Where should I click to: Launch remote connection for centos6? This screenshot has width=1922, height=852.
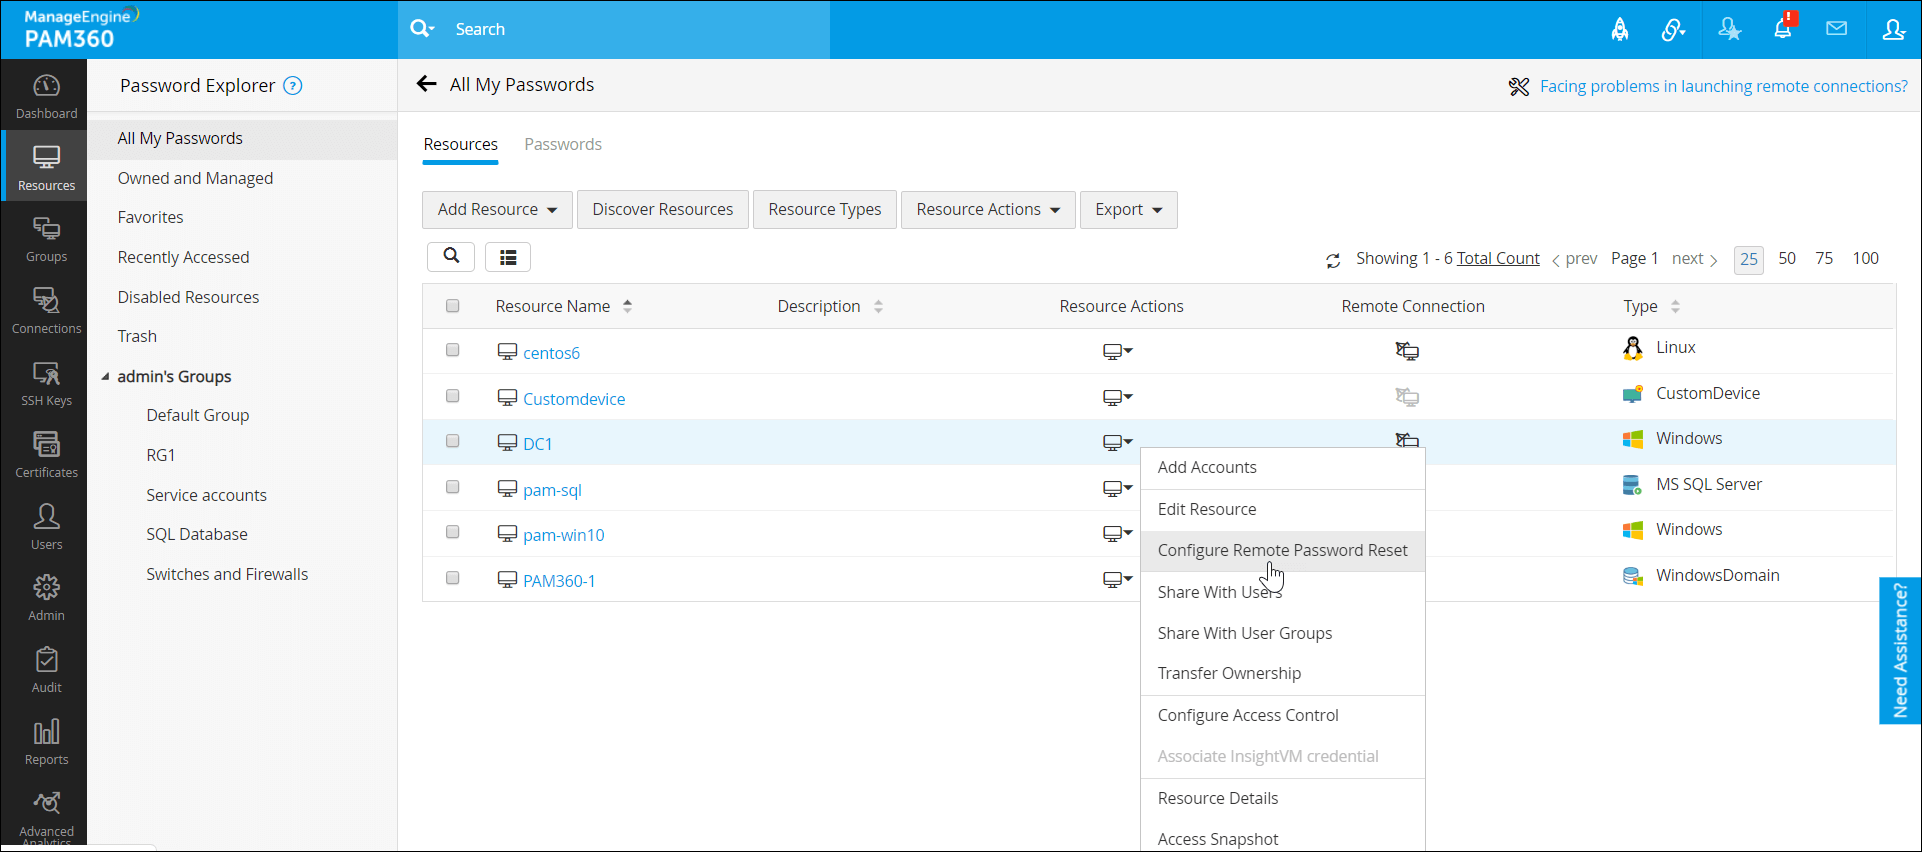1407,351
